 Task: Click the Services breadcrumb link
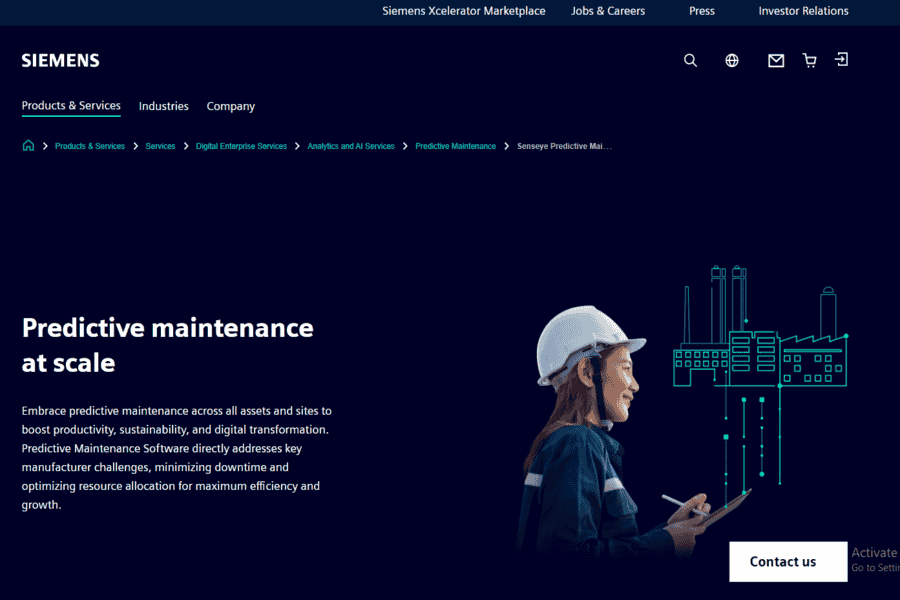click(160, 146)
